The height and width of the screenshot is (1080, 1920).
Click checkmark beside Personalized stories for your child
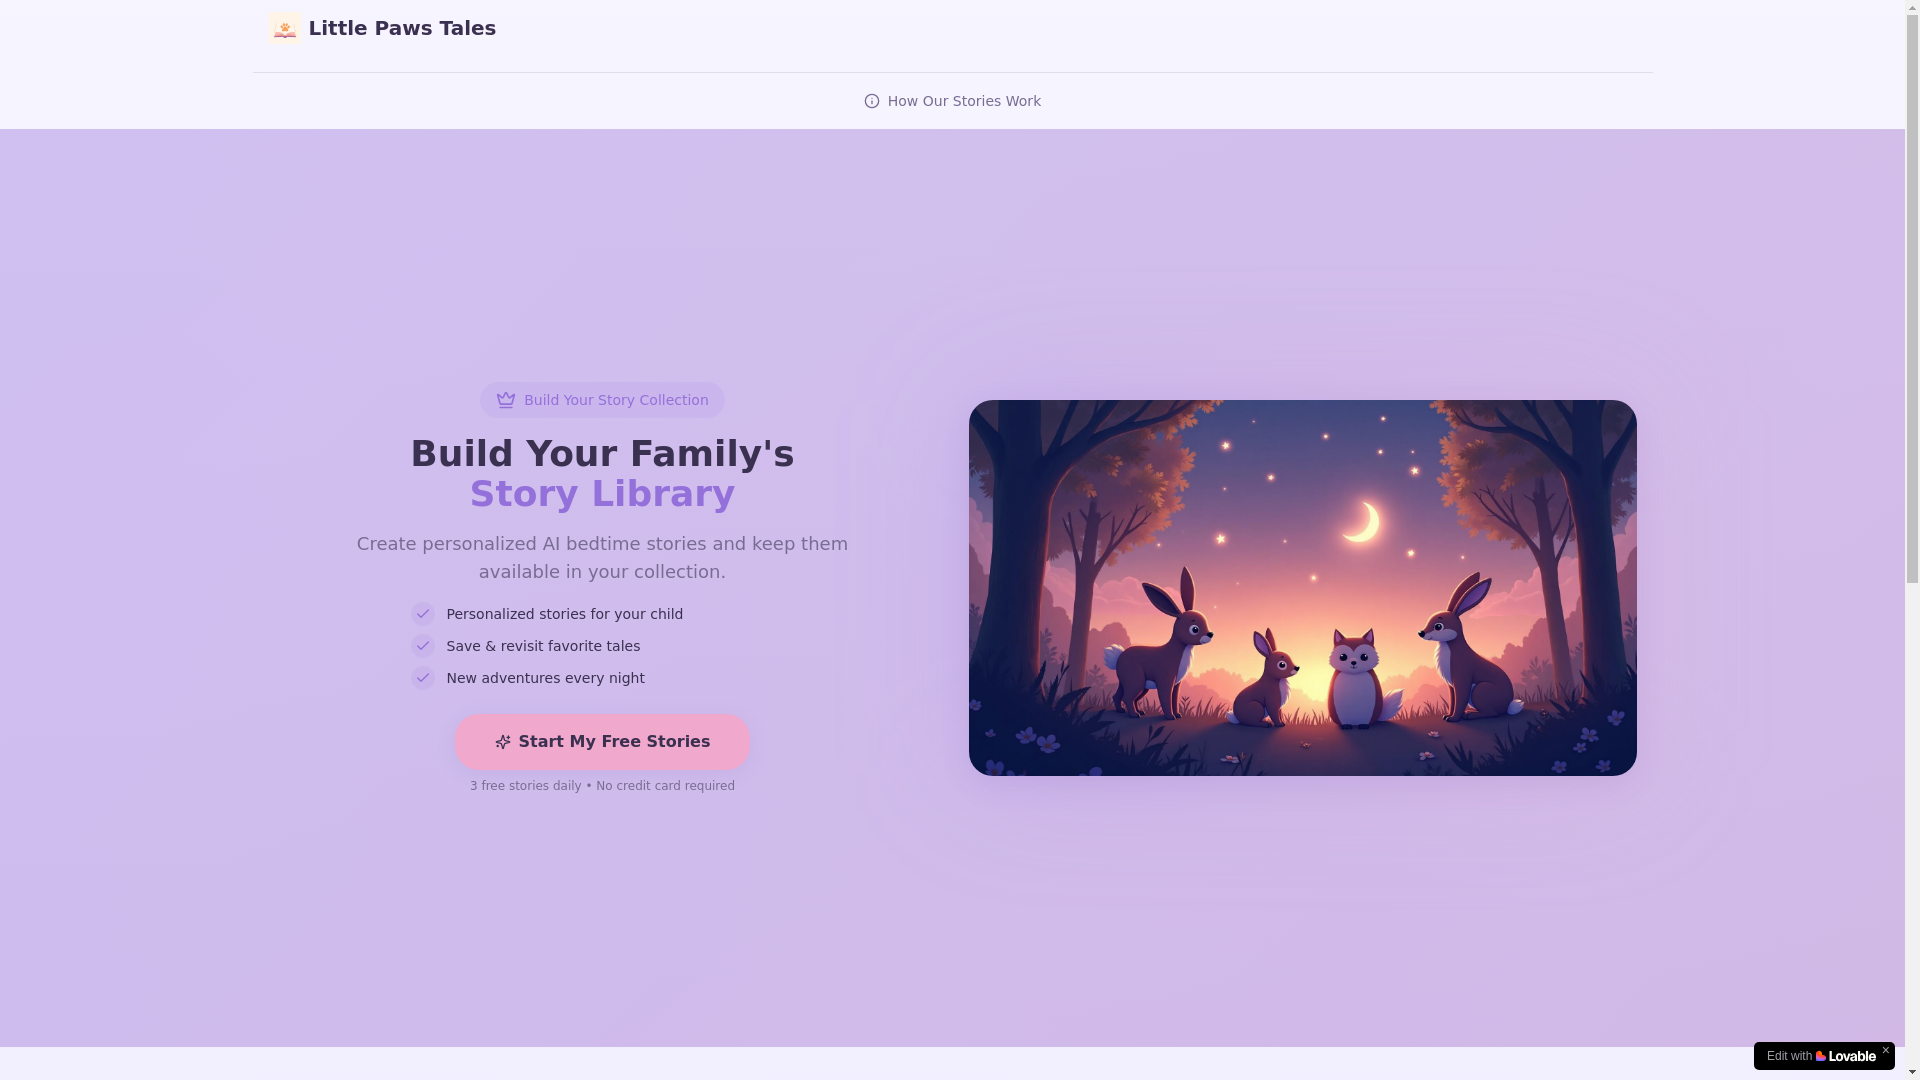423,614
